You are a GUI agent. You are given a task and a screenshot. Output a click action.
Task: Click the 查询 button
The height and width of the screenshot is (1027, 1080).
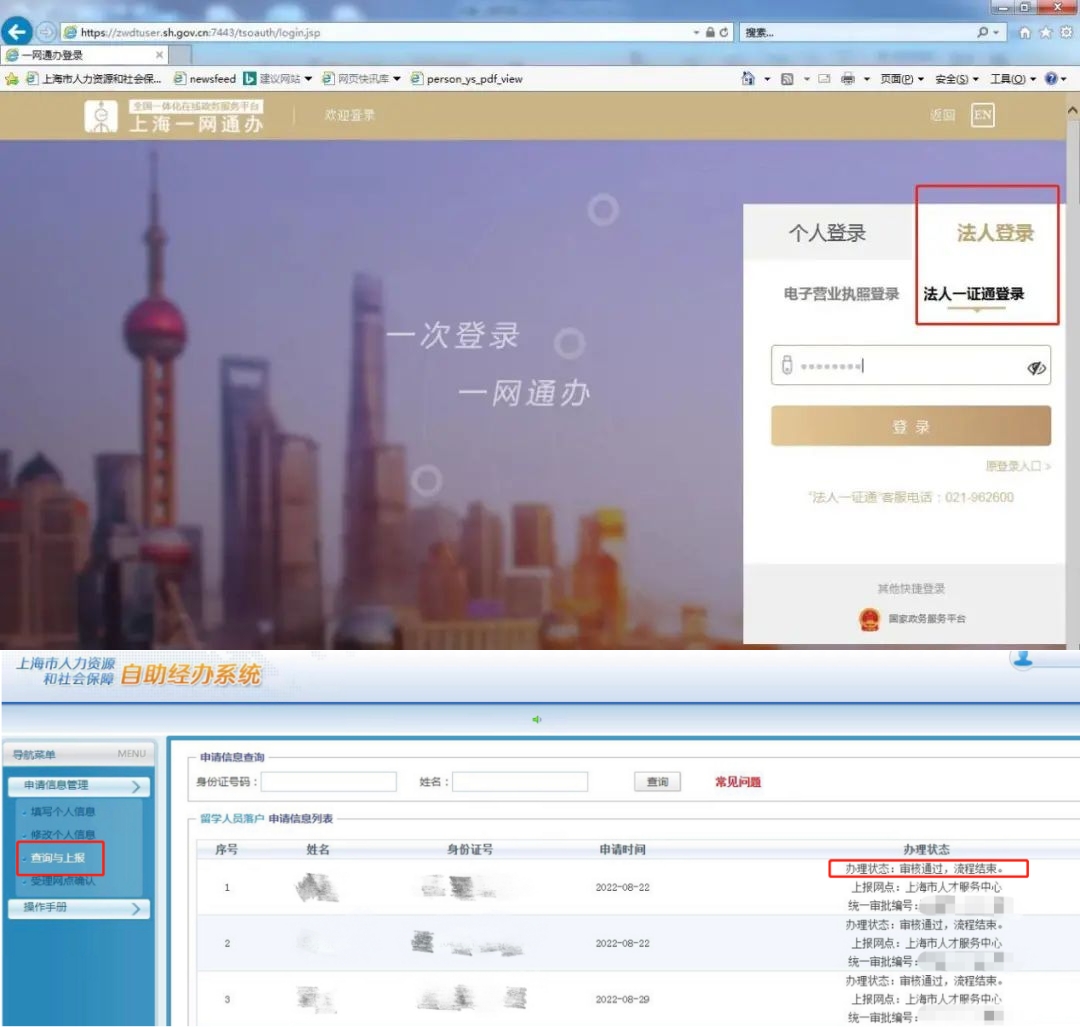pyautogui.click(x=657, y=782)
